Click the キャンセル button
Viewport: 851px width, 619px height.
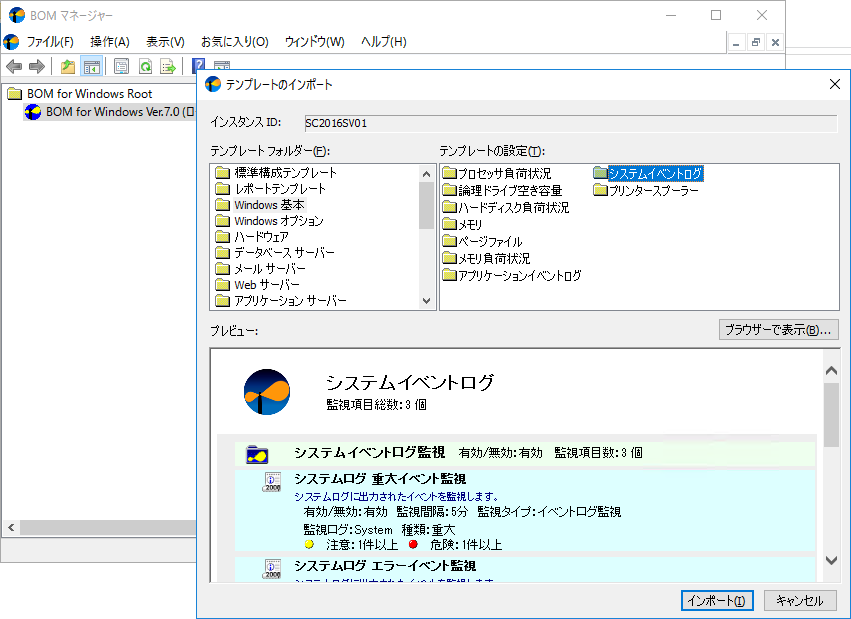[x=800, y=601]
